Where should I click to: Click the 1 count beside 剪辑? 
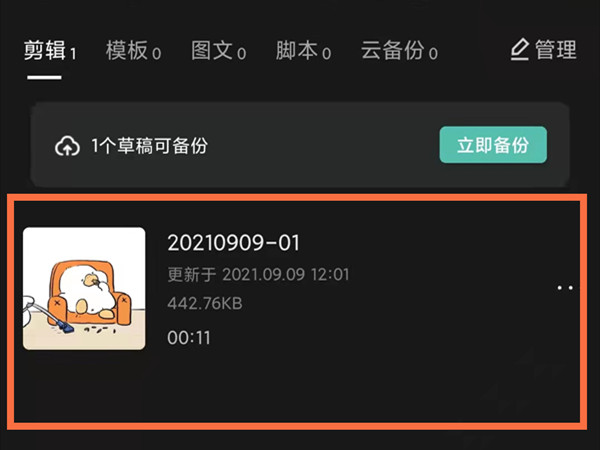[73, 54]
